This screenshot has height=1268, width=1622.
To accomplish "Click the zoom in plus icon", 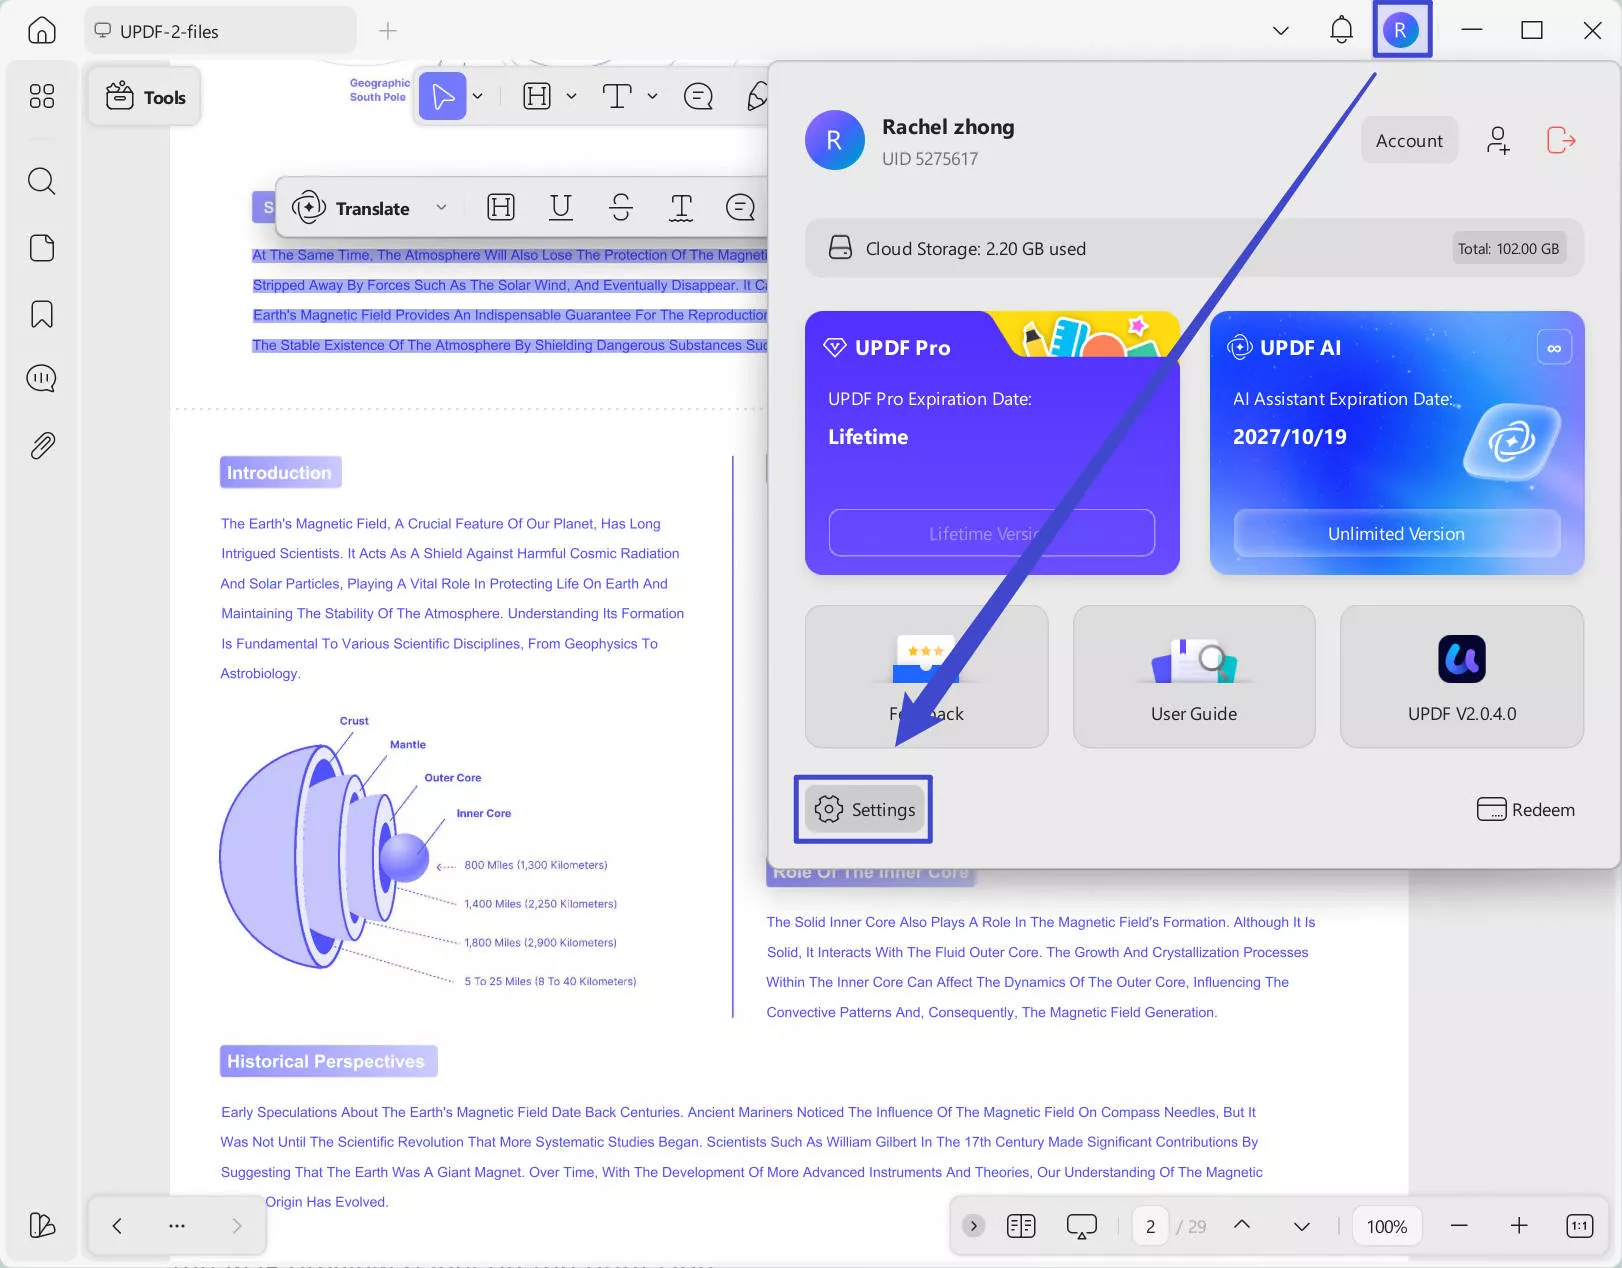I will 1519,1225.
